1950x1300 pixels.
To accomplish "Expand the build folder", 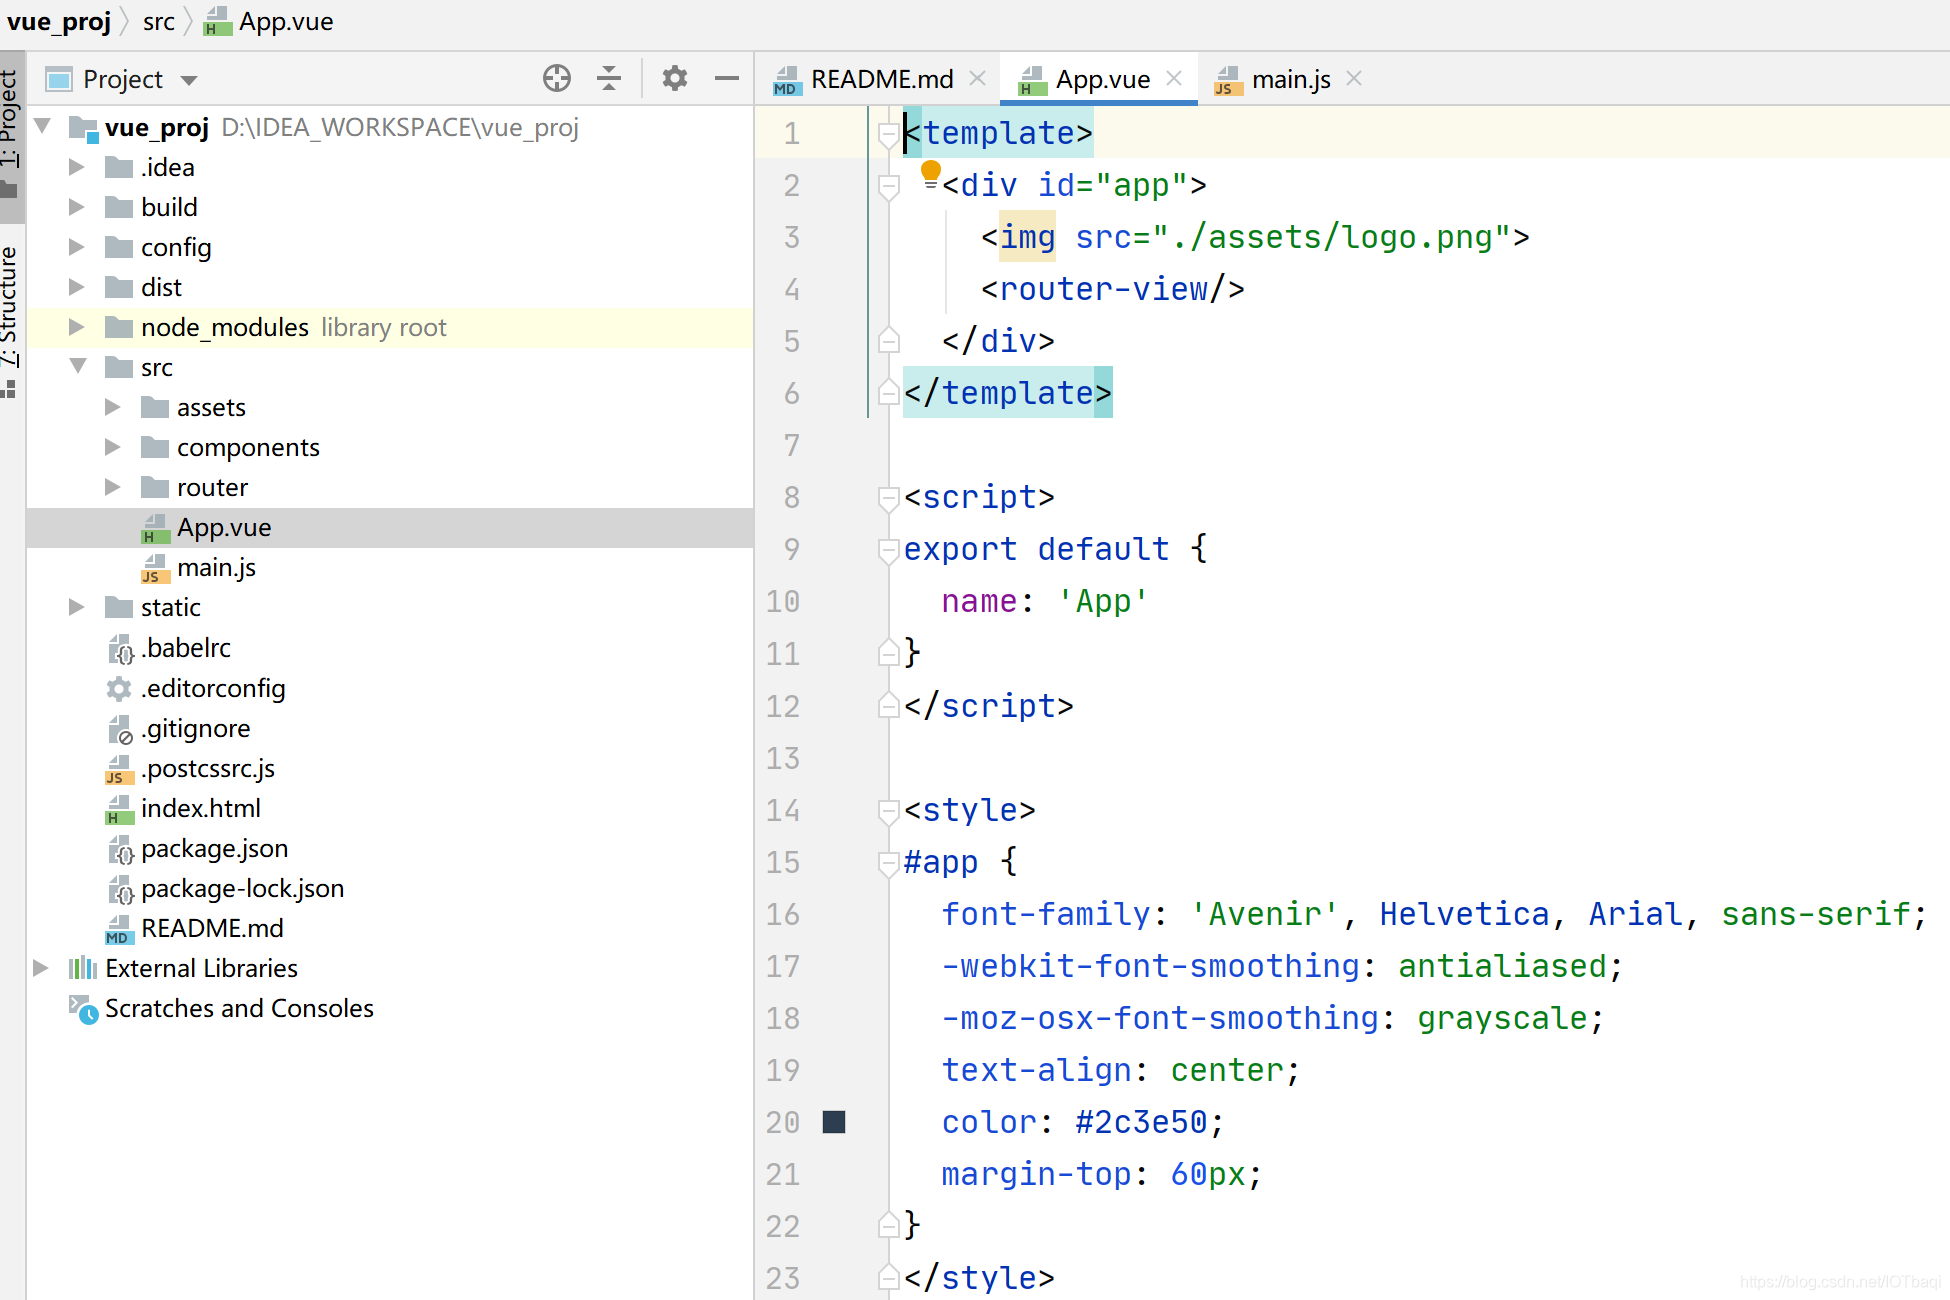I will tap(76, 207).
